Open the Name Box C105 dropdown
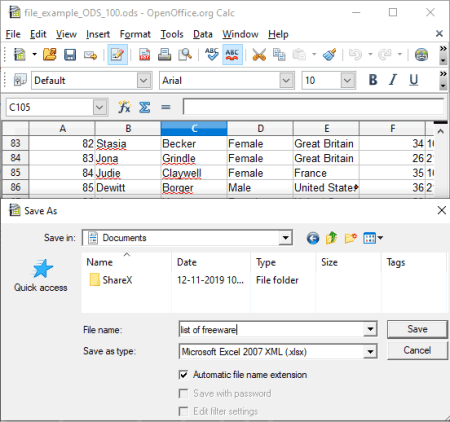Image resolution: width=450 pixels, height=422 pixels. (100, 107)
